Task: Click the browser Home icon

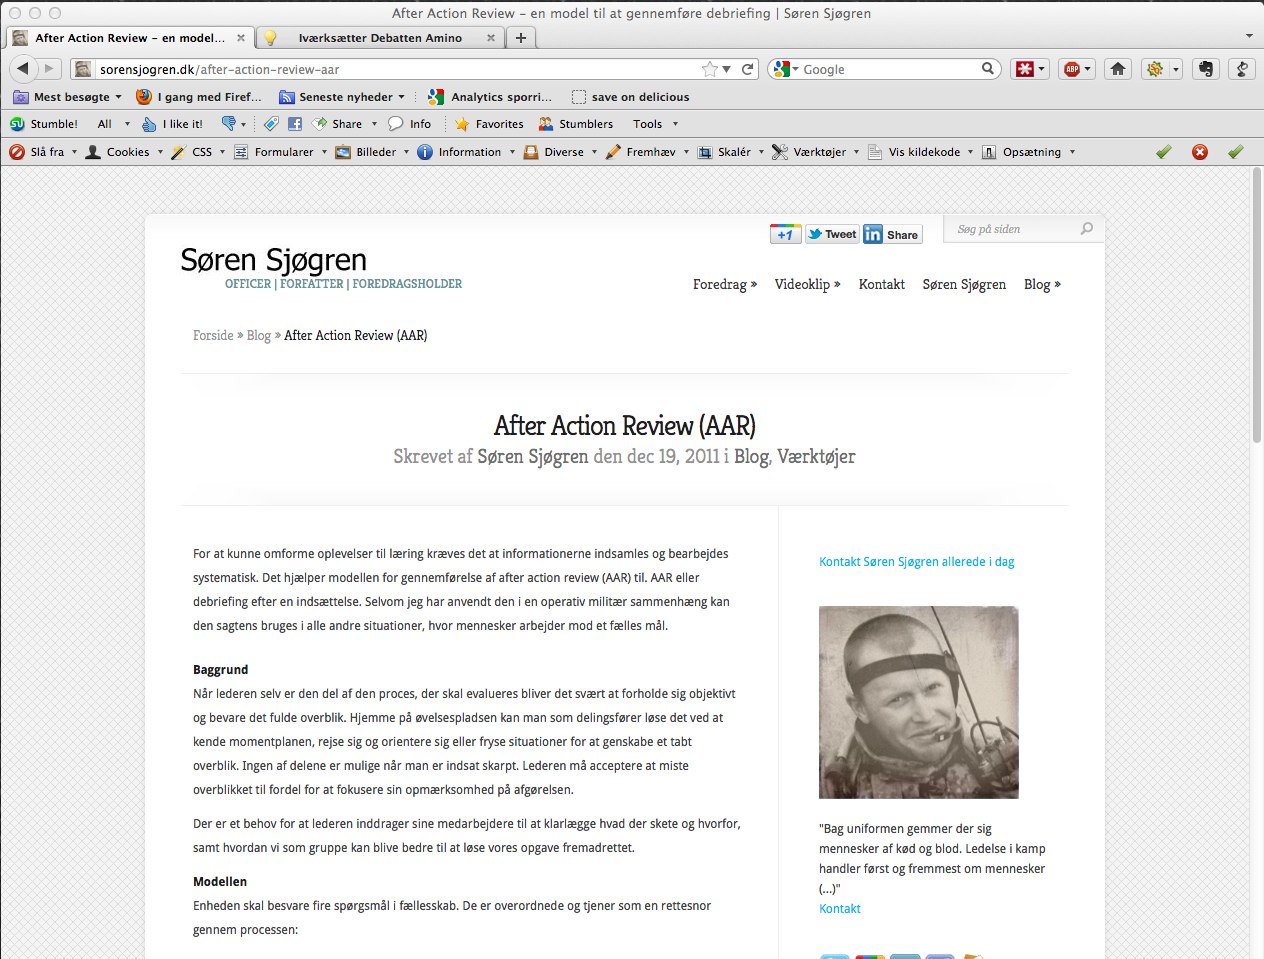Action: (1118, 69)
